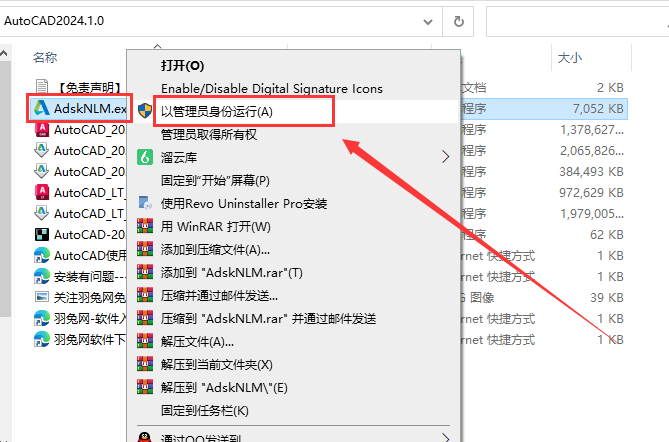669x442 pixels.
Task: Open the 溜云库 menu entry
Action: (178, 157)
